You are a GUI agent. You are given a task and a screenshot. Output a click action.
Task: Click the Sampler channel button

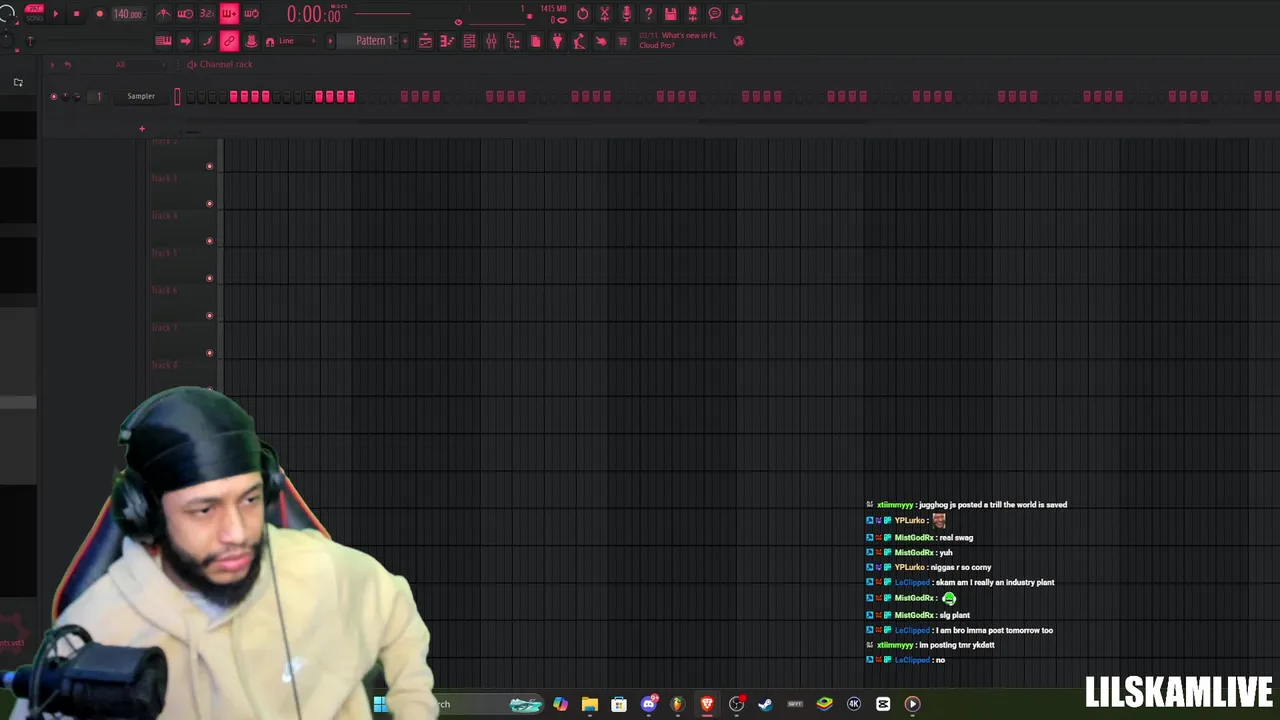pos(141,97)
